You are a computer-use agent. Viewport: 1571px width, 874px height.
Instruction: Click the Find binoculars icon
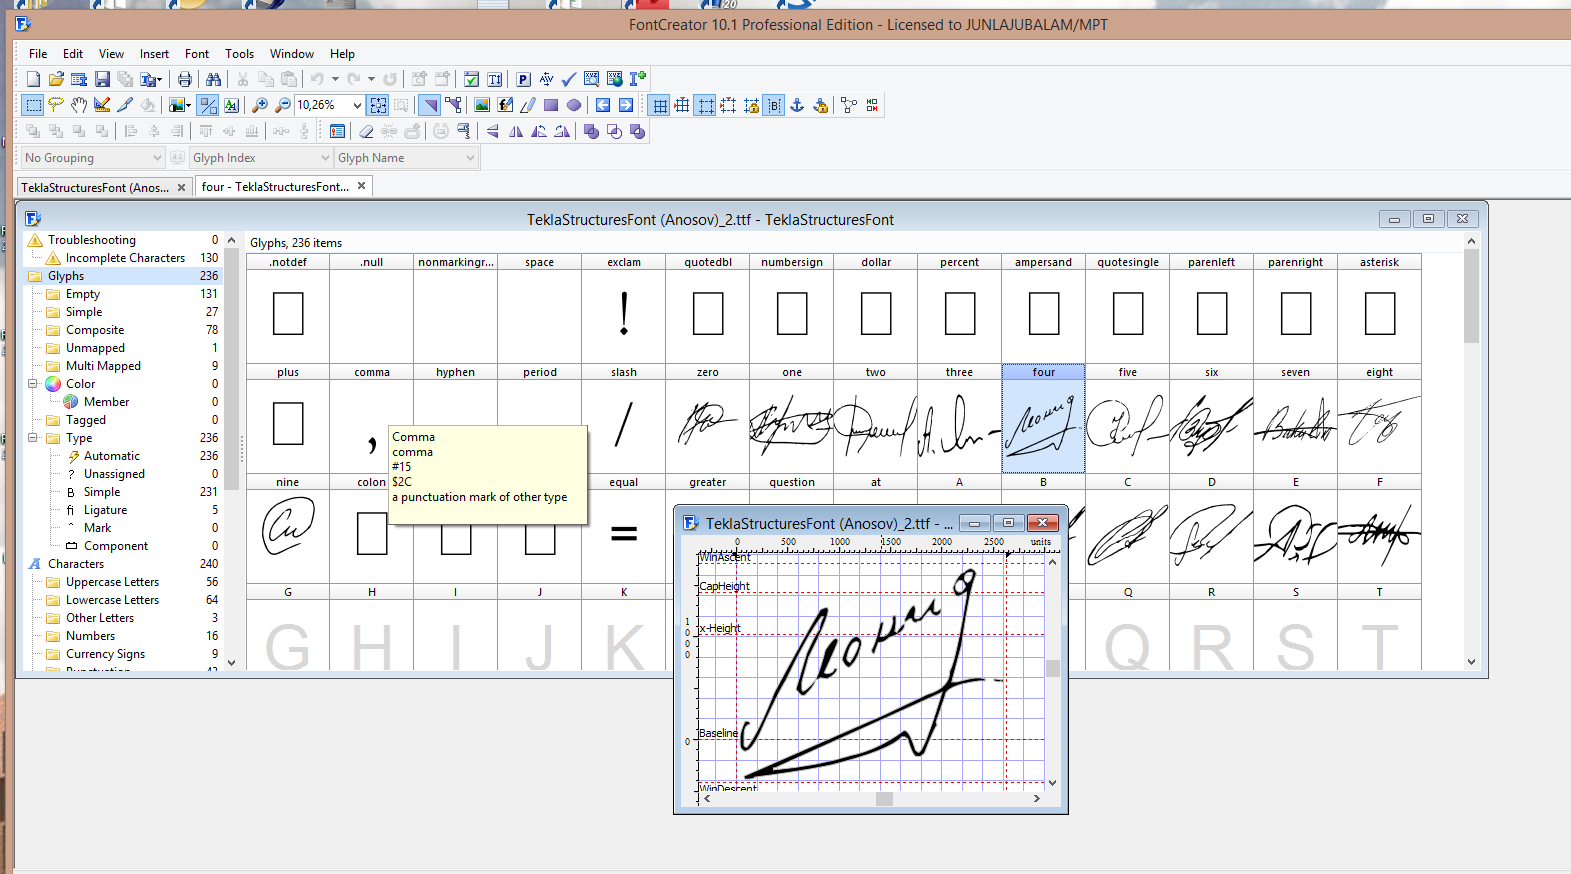click(213, 79)
